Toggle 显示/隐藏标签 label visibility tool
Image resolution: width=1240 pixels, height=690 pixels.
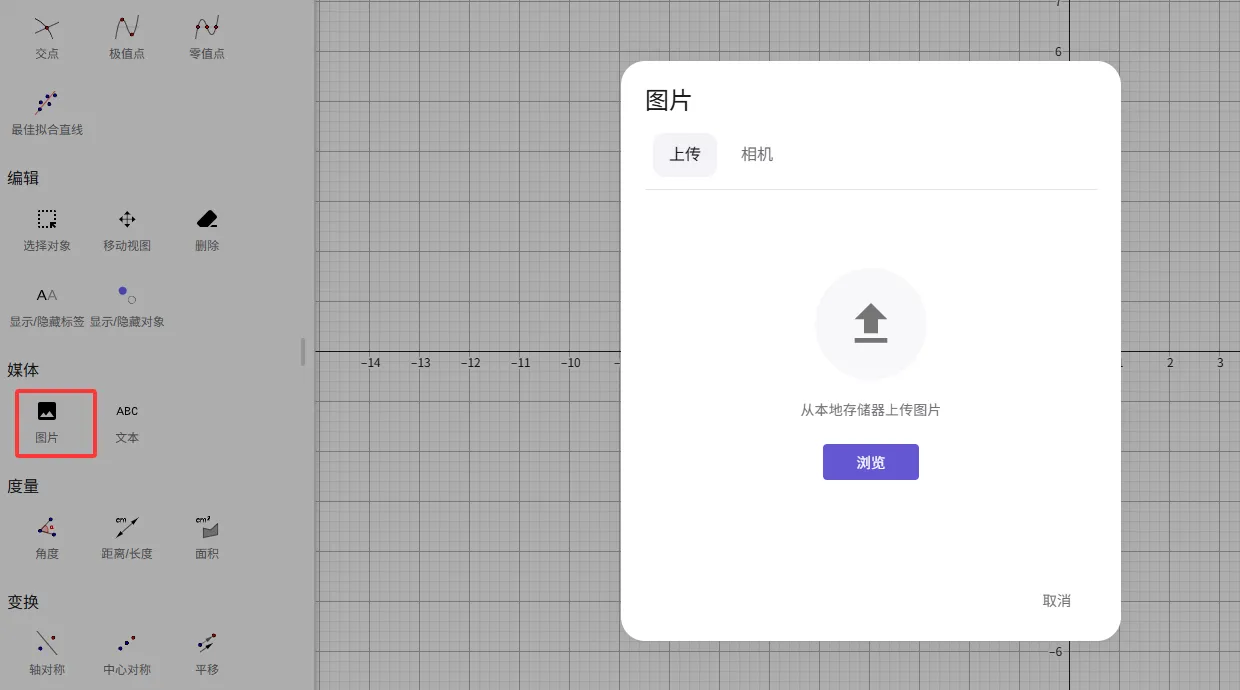point(47,304)
